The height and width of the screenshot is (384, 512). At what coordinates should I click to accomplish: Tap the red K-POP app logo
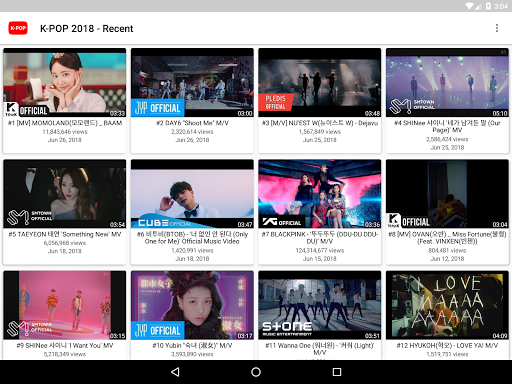coord(18,28)
